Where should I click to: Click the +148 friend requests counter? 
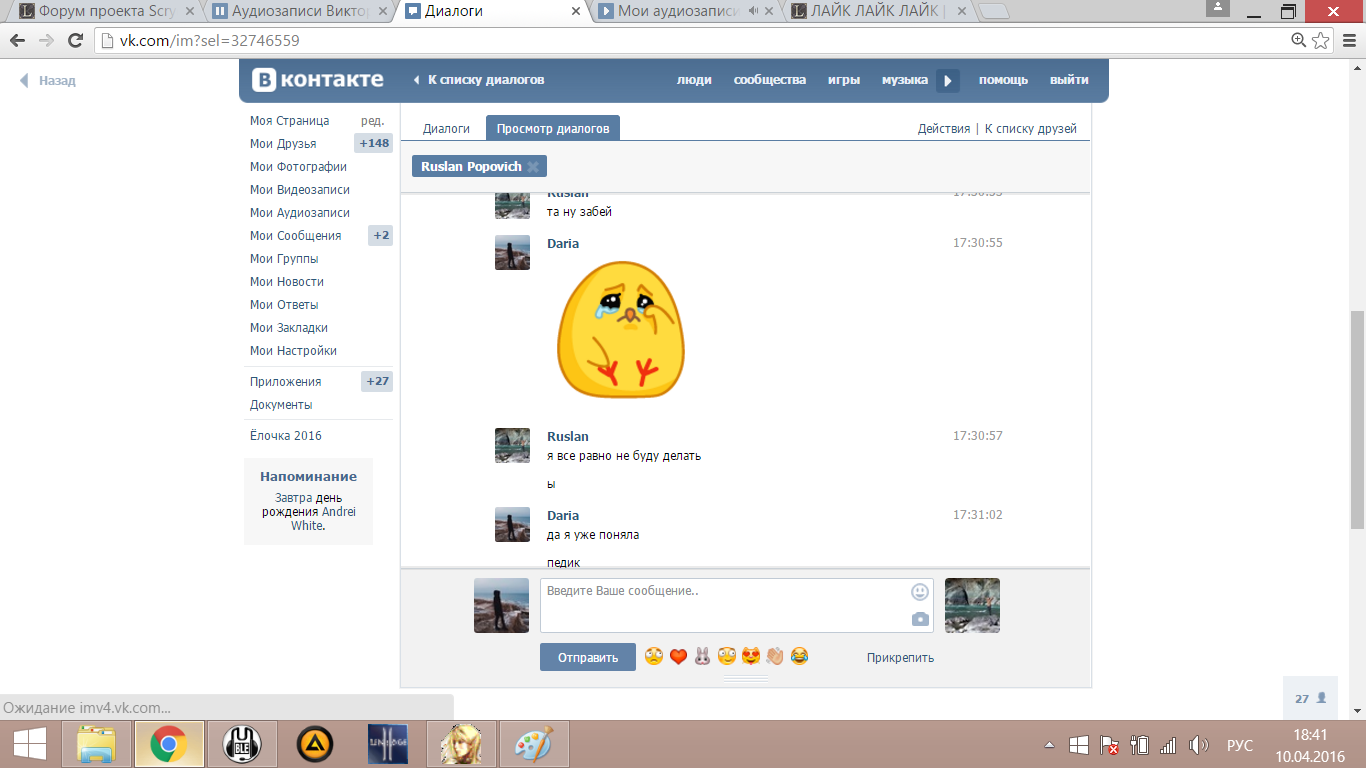tap(374, 144)
